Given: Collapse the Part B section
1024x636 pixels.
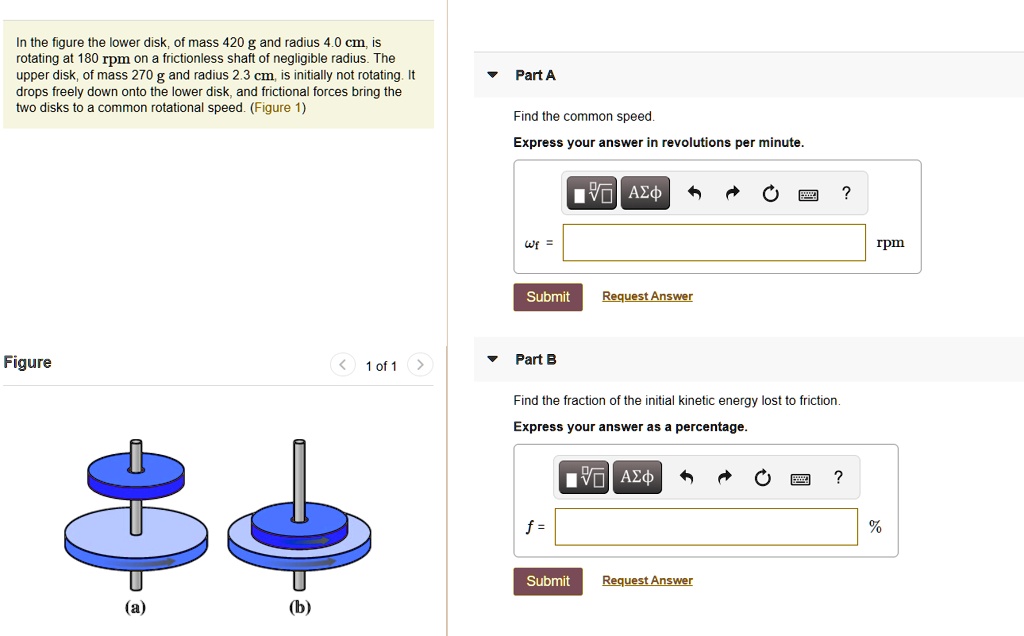Looking at the screenshot, I should (x=491, y=359).
